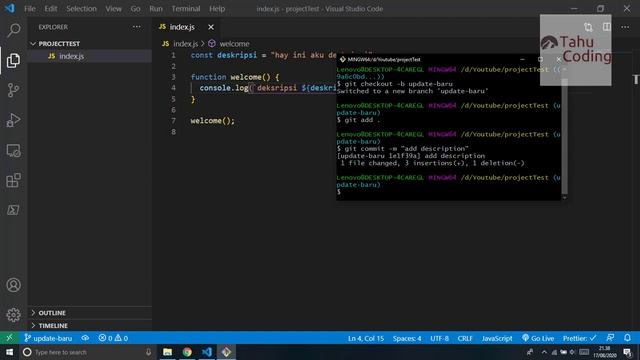Start Go Live server
Image resolution: width=640 pixels, height=360 pixels.
click(538, 338)
